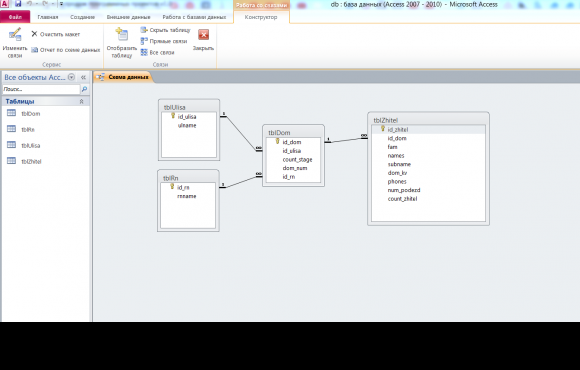Select id_zhitel field in tblZhitel
Image resolution: width=580 pixels, height=370 pixels.
(x=428, y=130)
